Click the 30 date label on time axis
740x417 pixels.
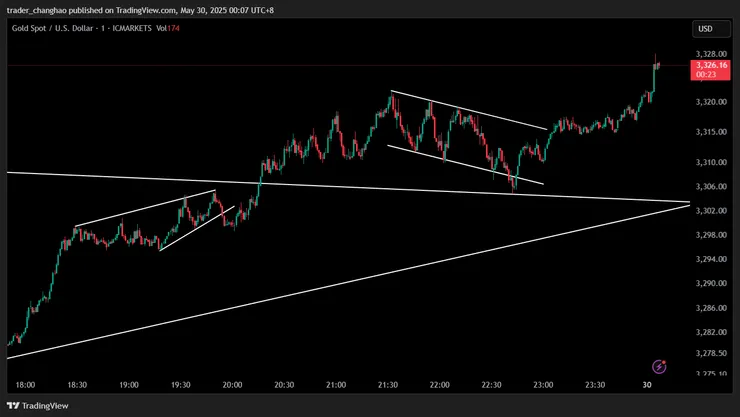pyautogui.click(x=647, y=385)
